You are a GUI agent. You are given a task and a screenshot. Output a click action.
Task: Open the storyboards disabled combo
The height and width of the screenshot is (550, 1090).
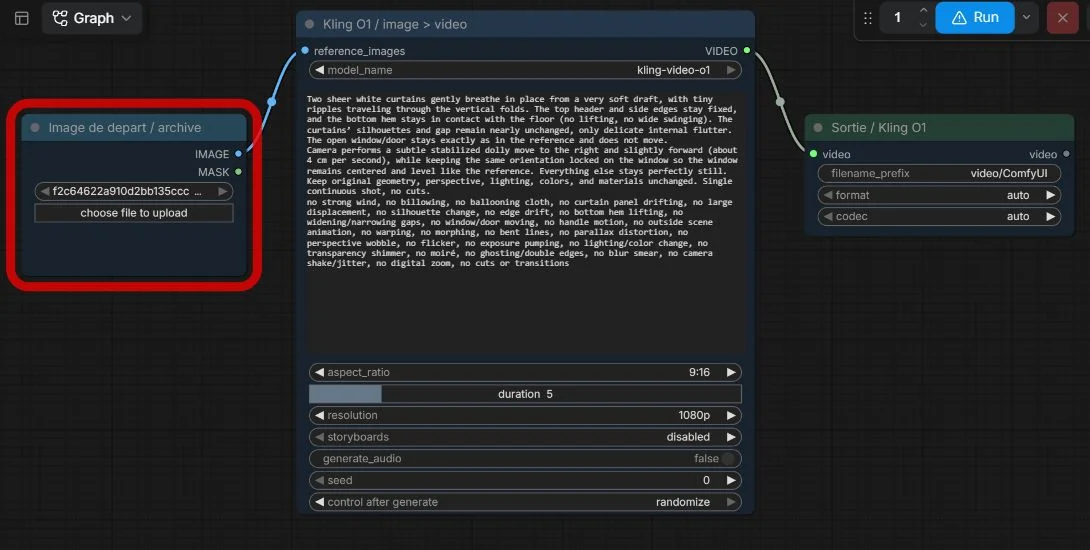525,437
